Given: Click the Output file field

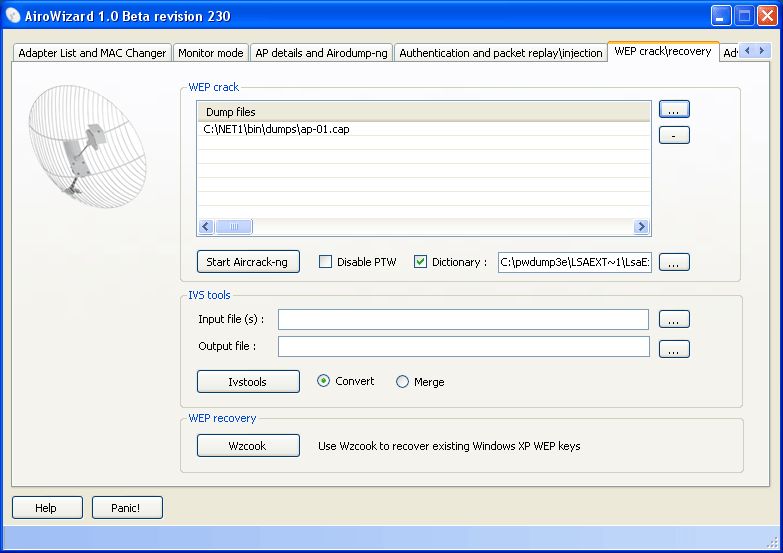Looking at the screenshot, I should click(x=463, y=347).
